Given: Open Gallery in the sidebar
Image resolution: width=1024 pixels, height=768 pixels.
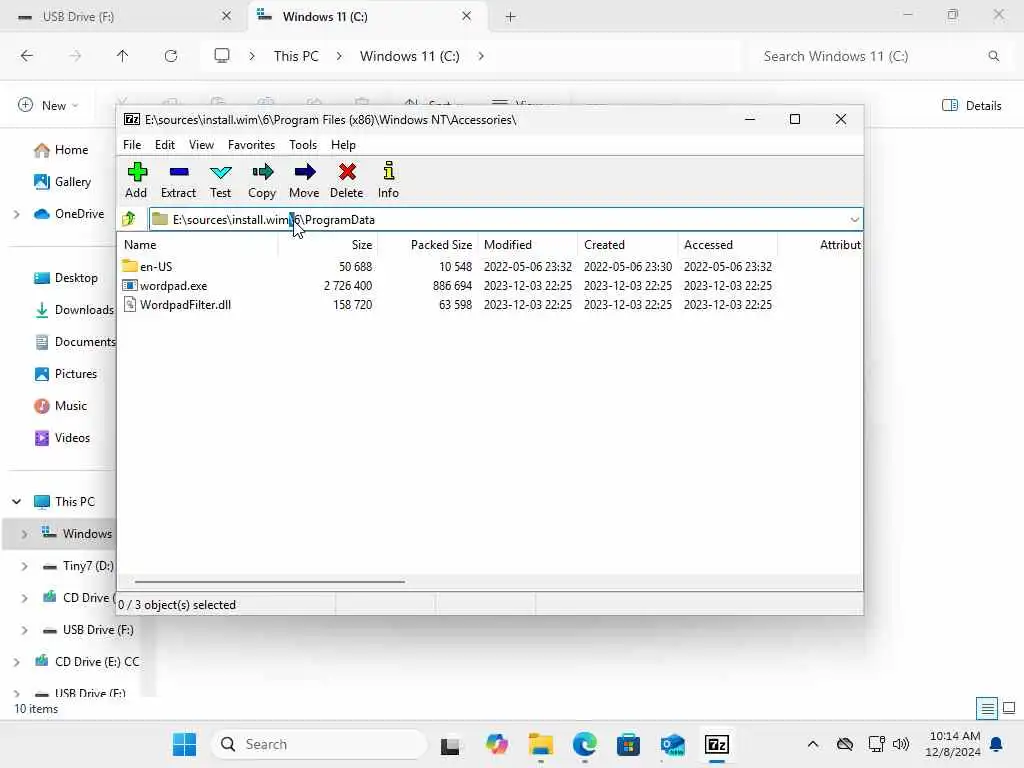Looking at the screenshot, I should click(x=63, y=182).
